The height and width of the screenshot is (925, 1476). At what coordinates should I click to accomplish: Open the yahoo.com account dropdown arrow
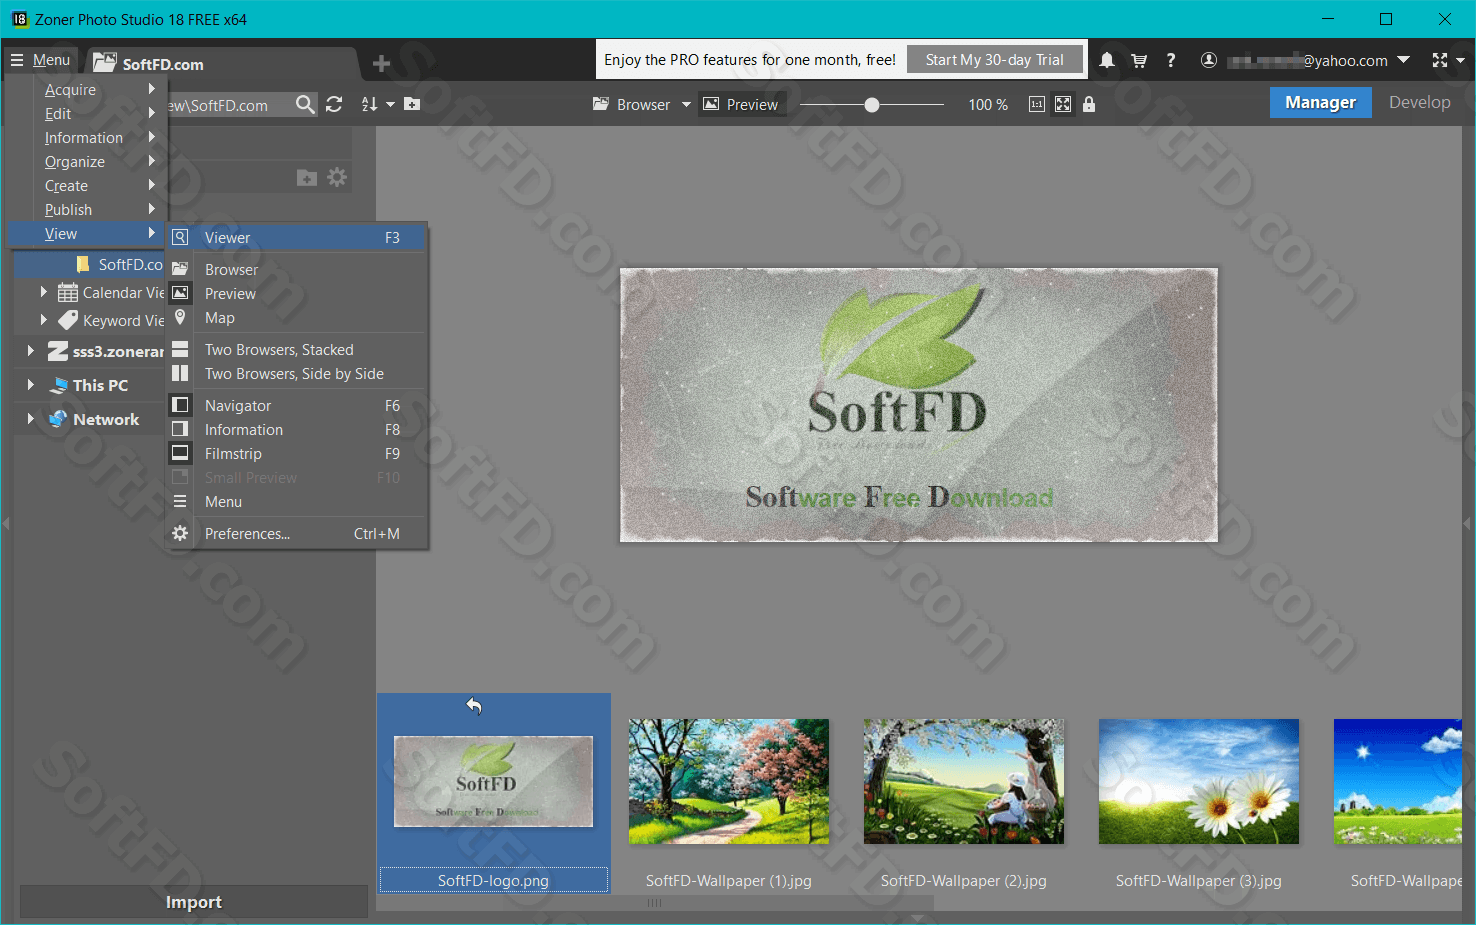pos(1403,60)
